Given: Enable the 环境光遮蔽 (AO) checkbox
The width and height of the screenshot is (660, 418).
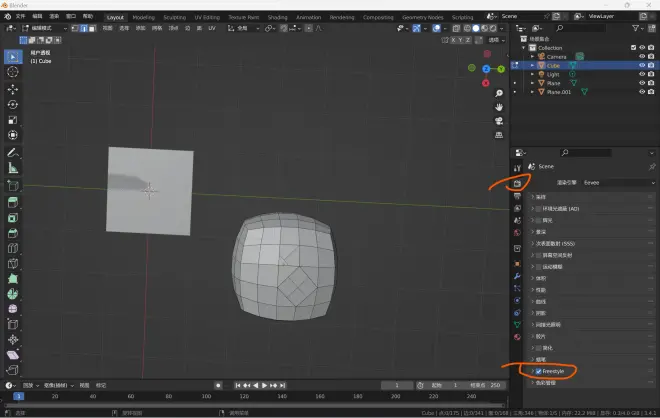Looking at the screenshot, I should click(x=538, y=209).
